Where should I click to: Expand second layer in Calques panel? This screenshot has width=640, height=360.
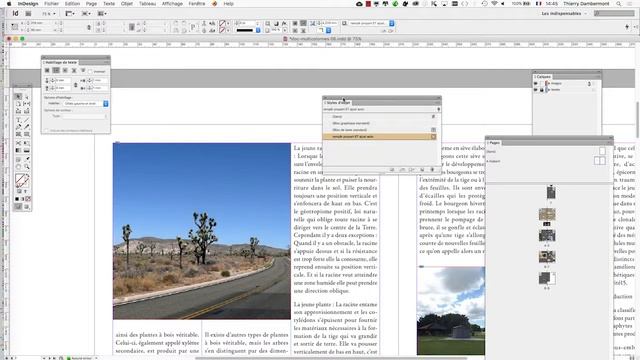click(x=548, y=90)
